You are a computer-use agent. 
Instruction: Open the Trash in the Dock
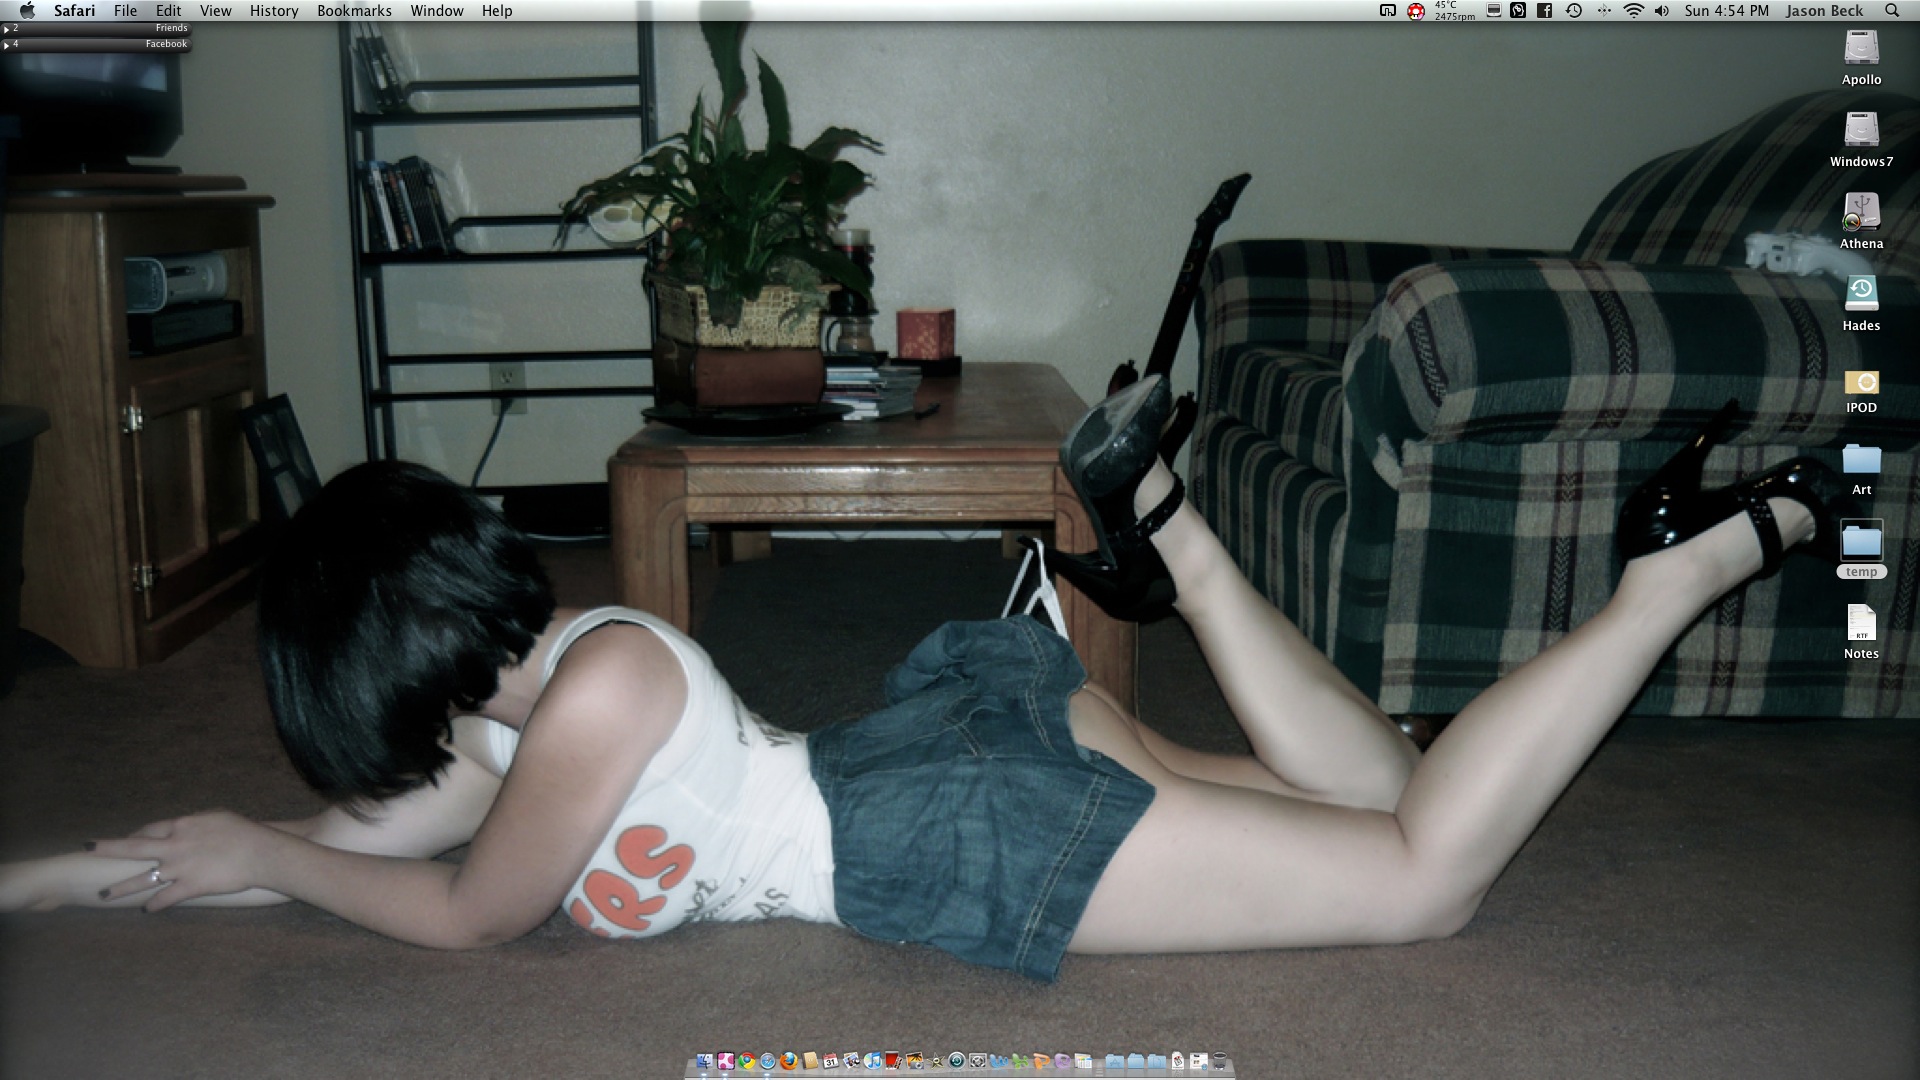point(1219,1061)
